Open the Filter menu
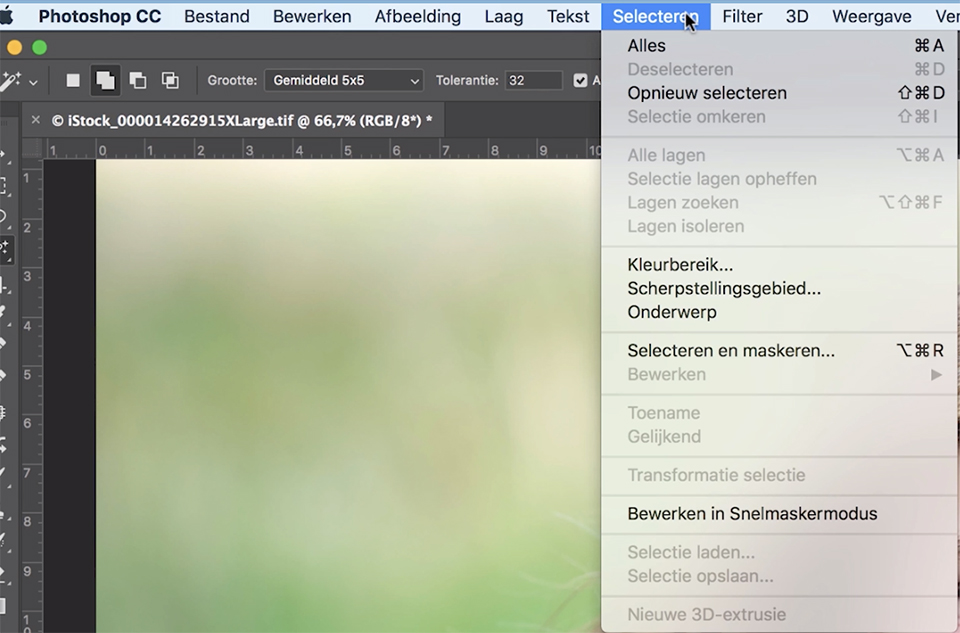This screenshot has height=633, width=960. 742,16
